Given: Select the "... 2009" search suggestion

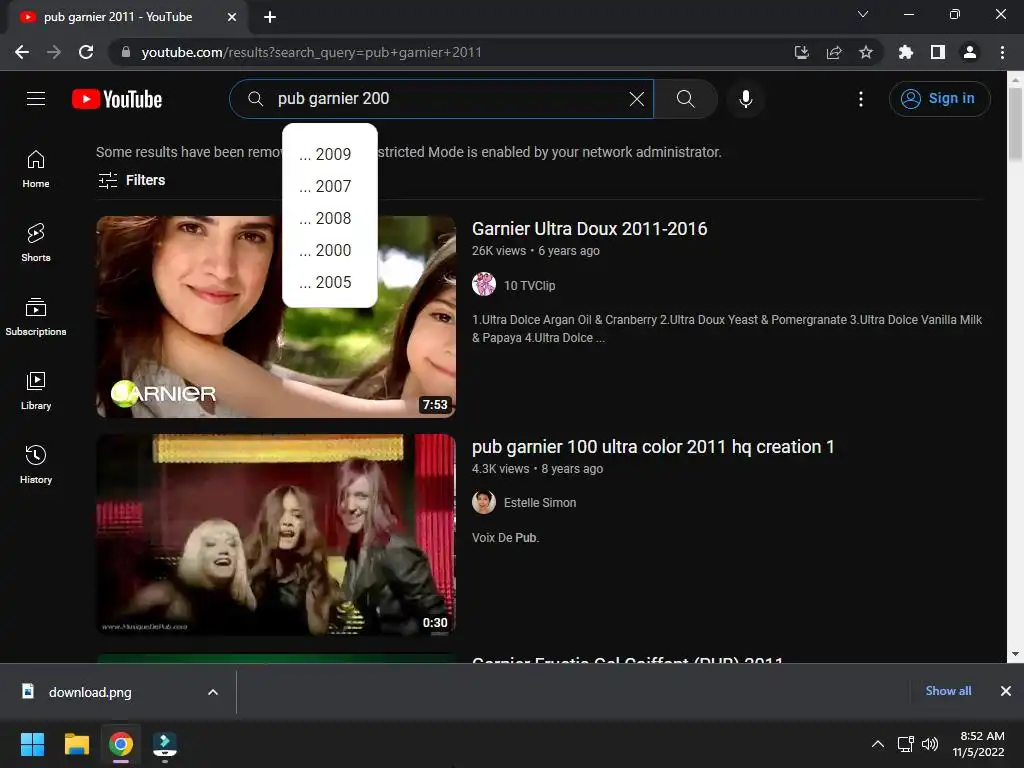Looking at the screenshot, I should tap(326, 154).
